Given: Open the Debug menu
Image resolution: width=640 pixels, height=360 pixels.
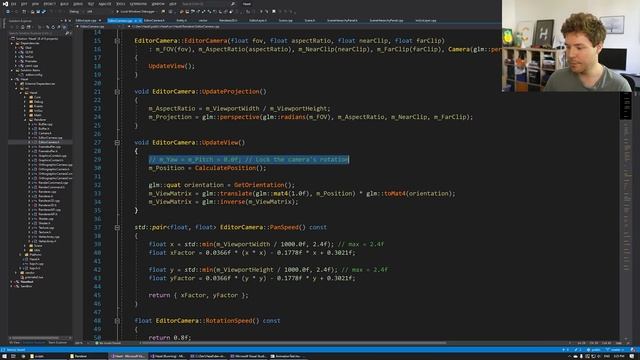Looking at the screenshot, I should 78,4.
